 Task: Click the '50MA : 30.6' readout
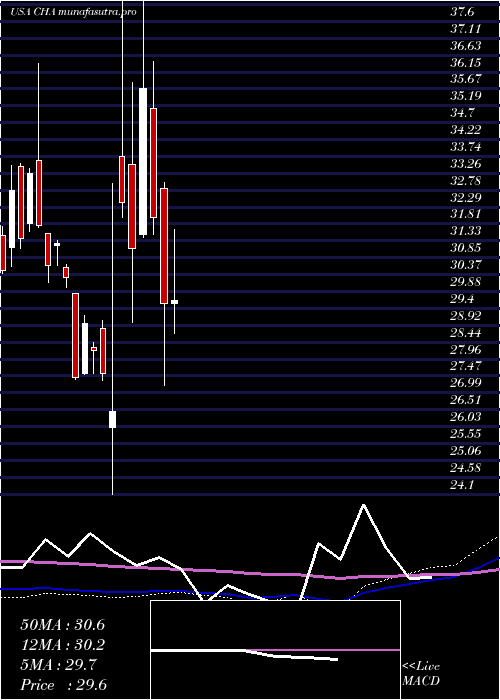coord(62,625)
